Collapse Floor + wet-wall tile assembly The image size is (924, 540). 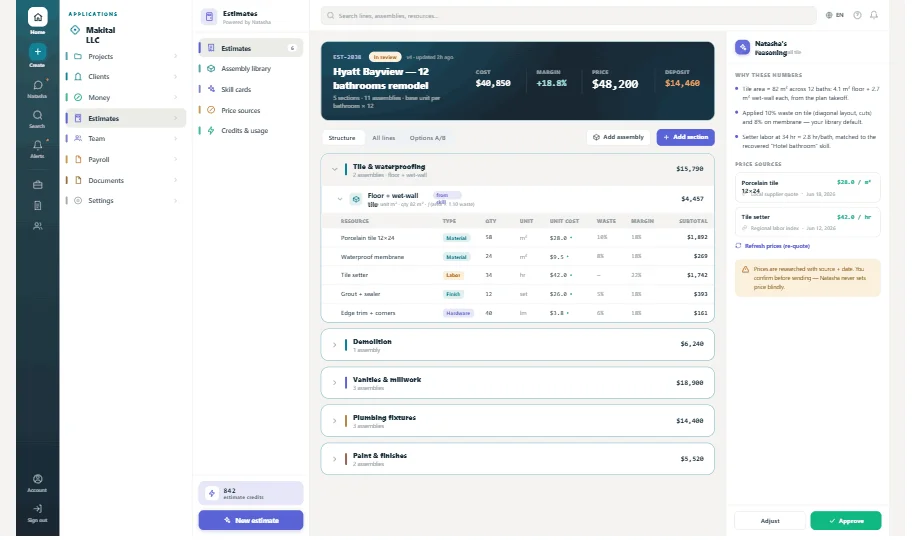click(x=340, y=199)
